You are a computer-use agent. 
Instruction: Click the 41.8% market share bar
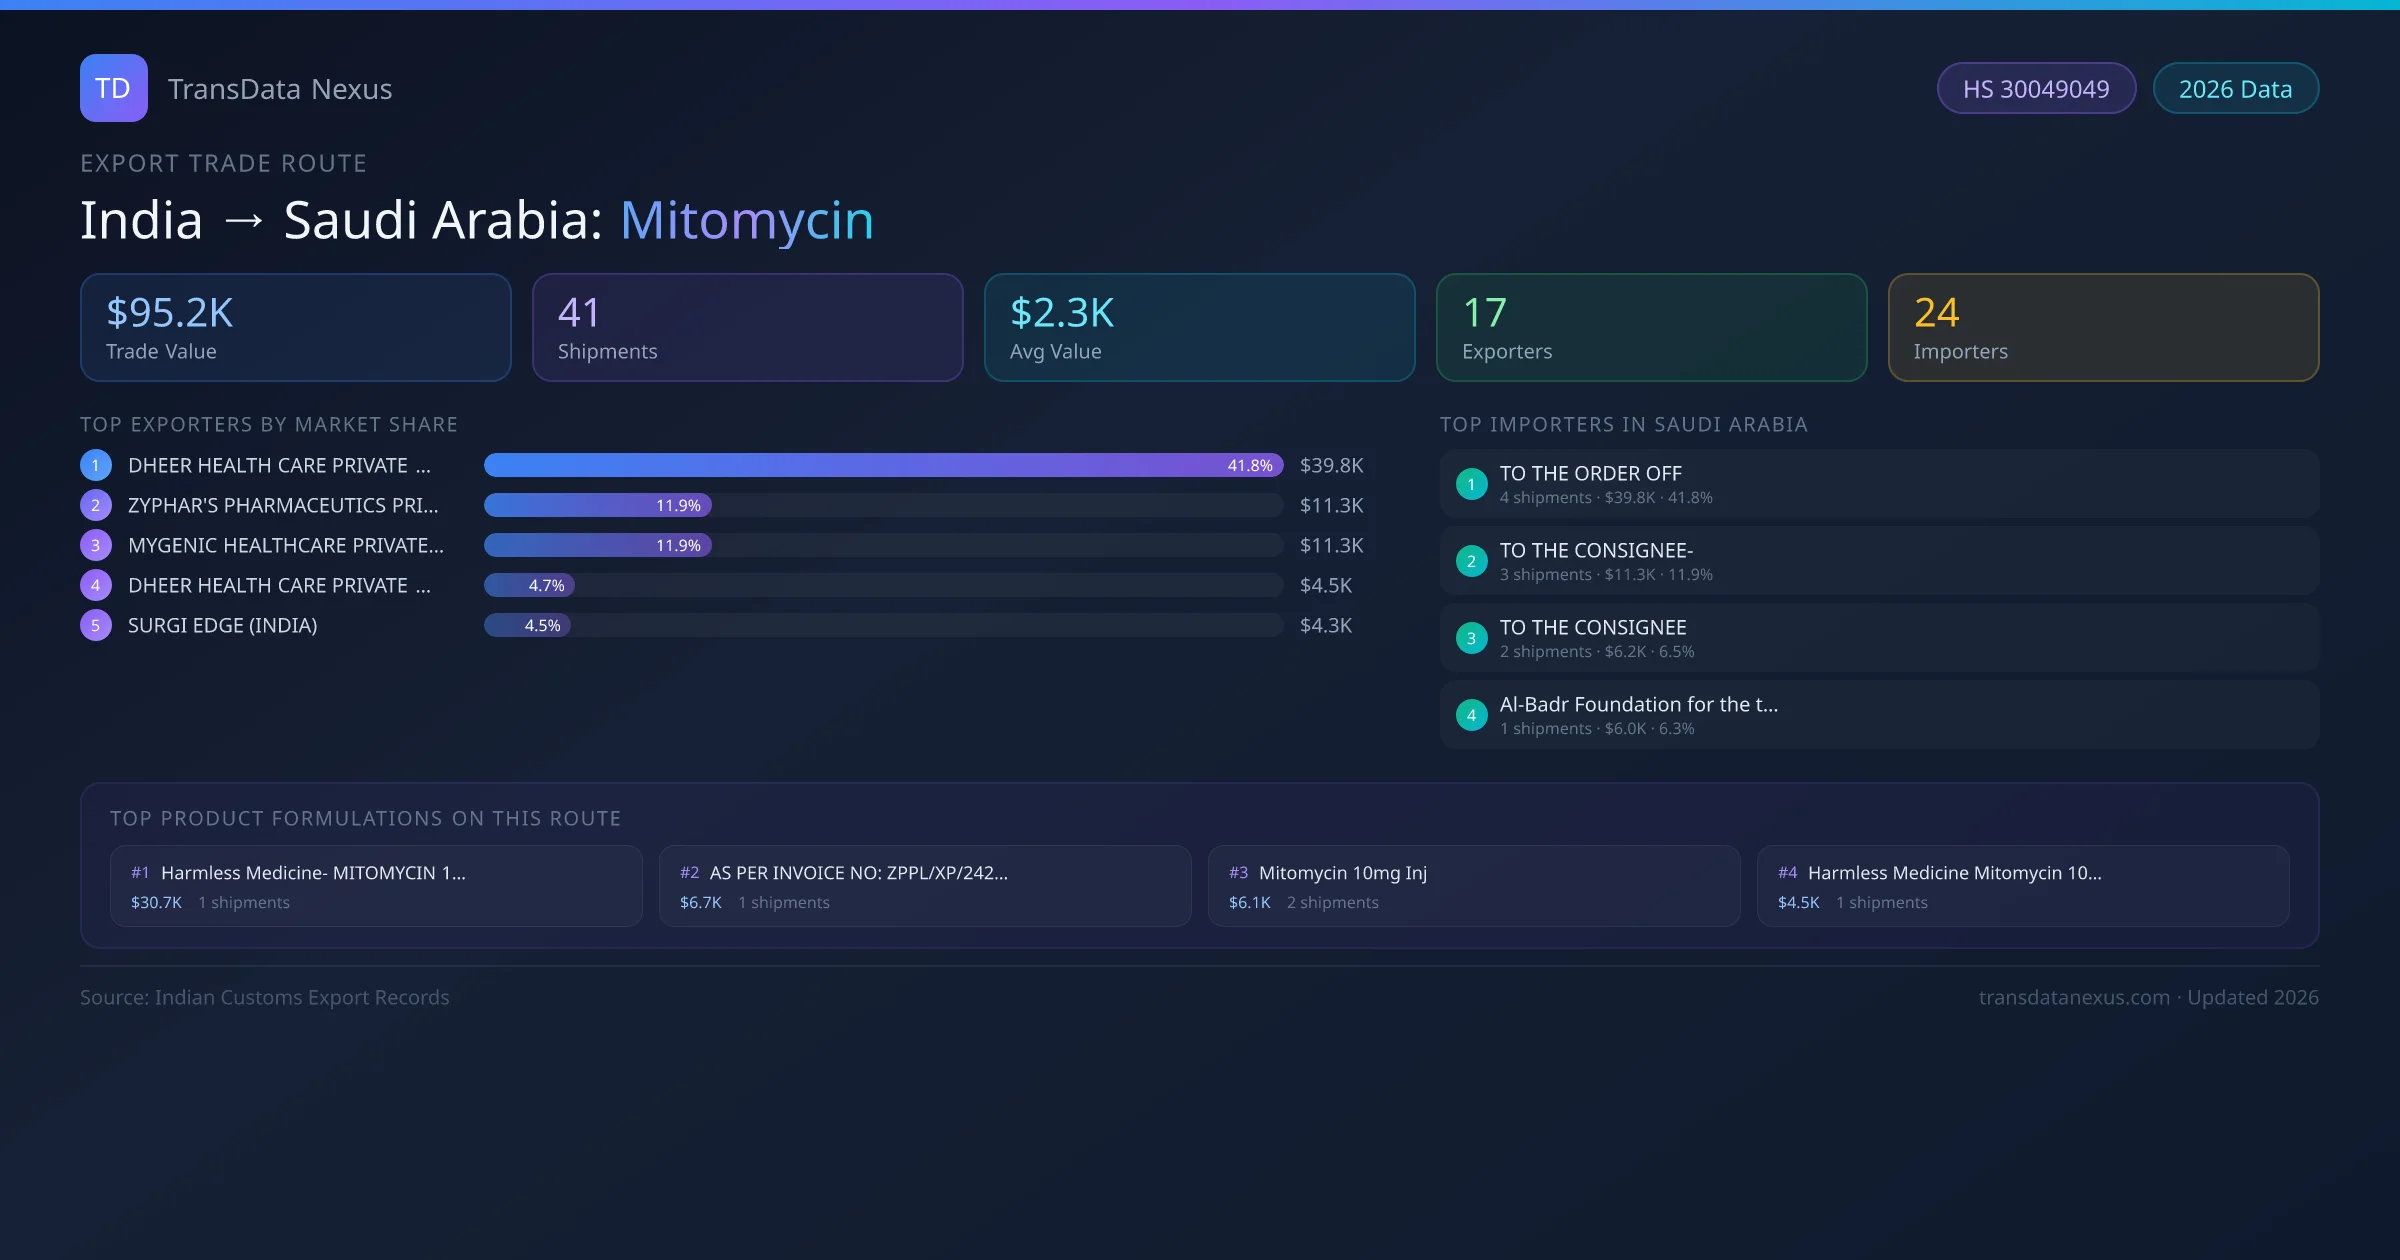[883, 465]
